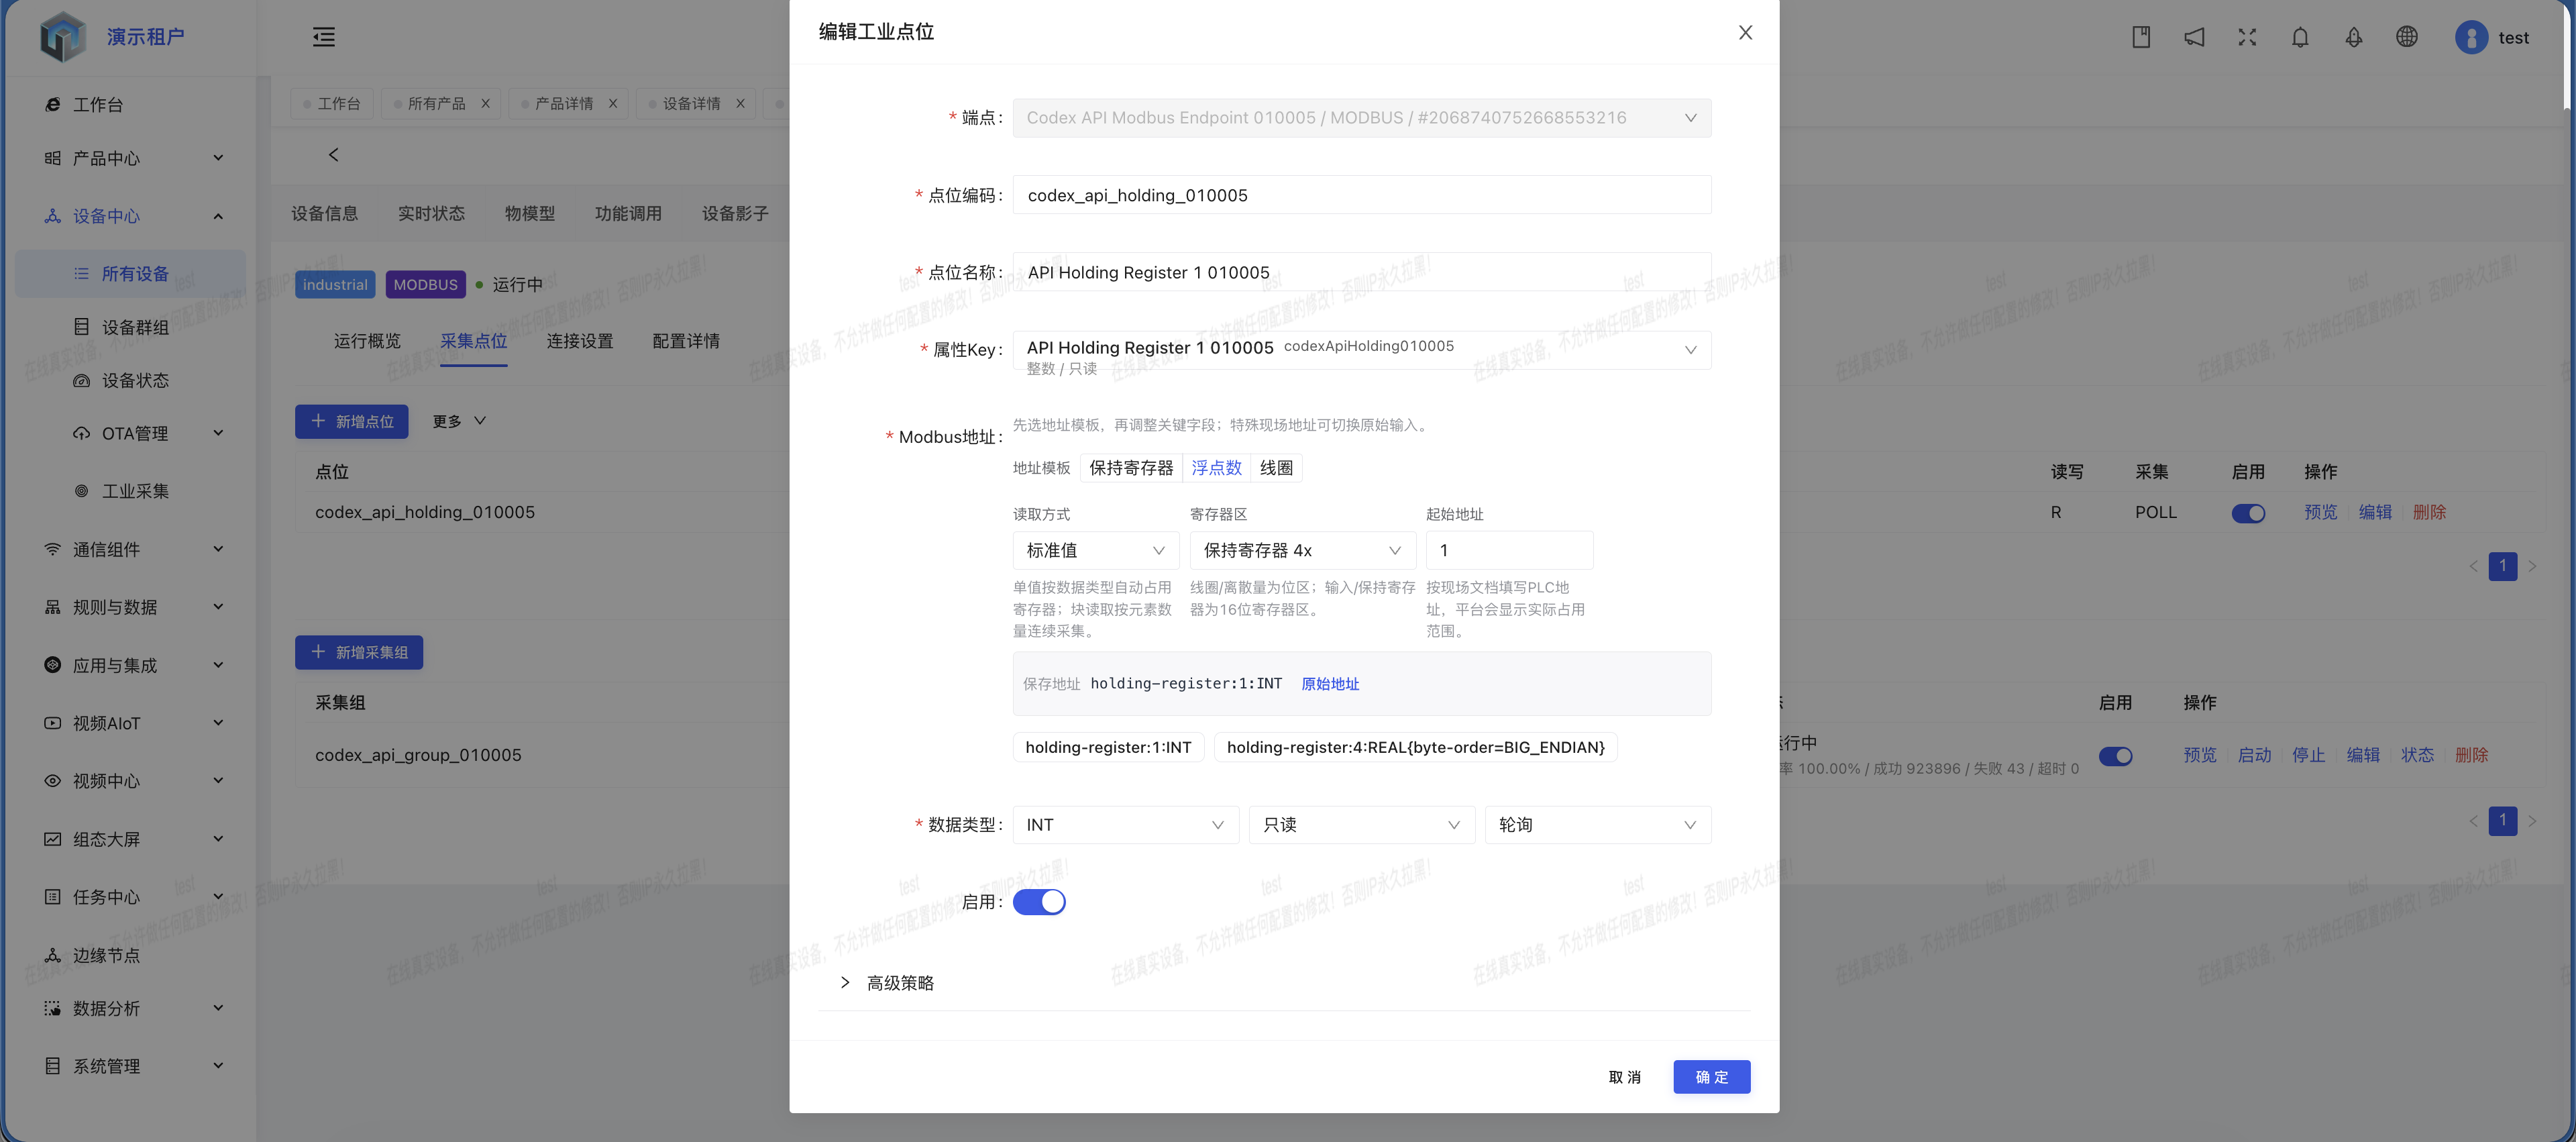Close the 编辑工业点位 dialog with X

1745,32
